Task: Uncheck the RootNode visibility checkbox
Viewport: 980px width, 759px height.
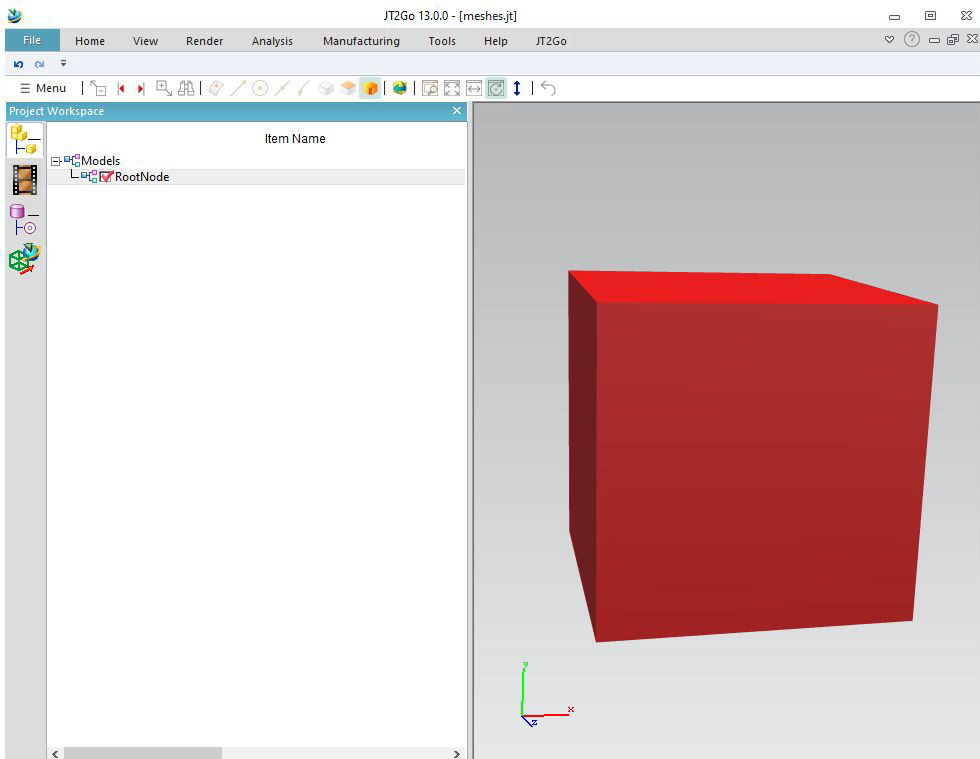Action: click(x=106, y=177)
